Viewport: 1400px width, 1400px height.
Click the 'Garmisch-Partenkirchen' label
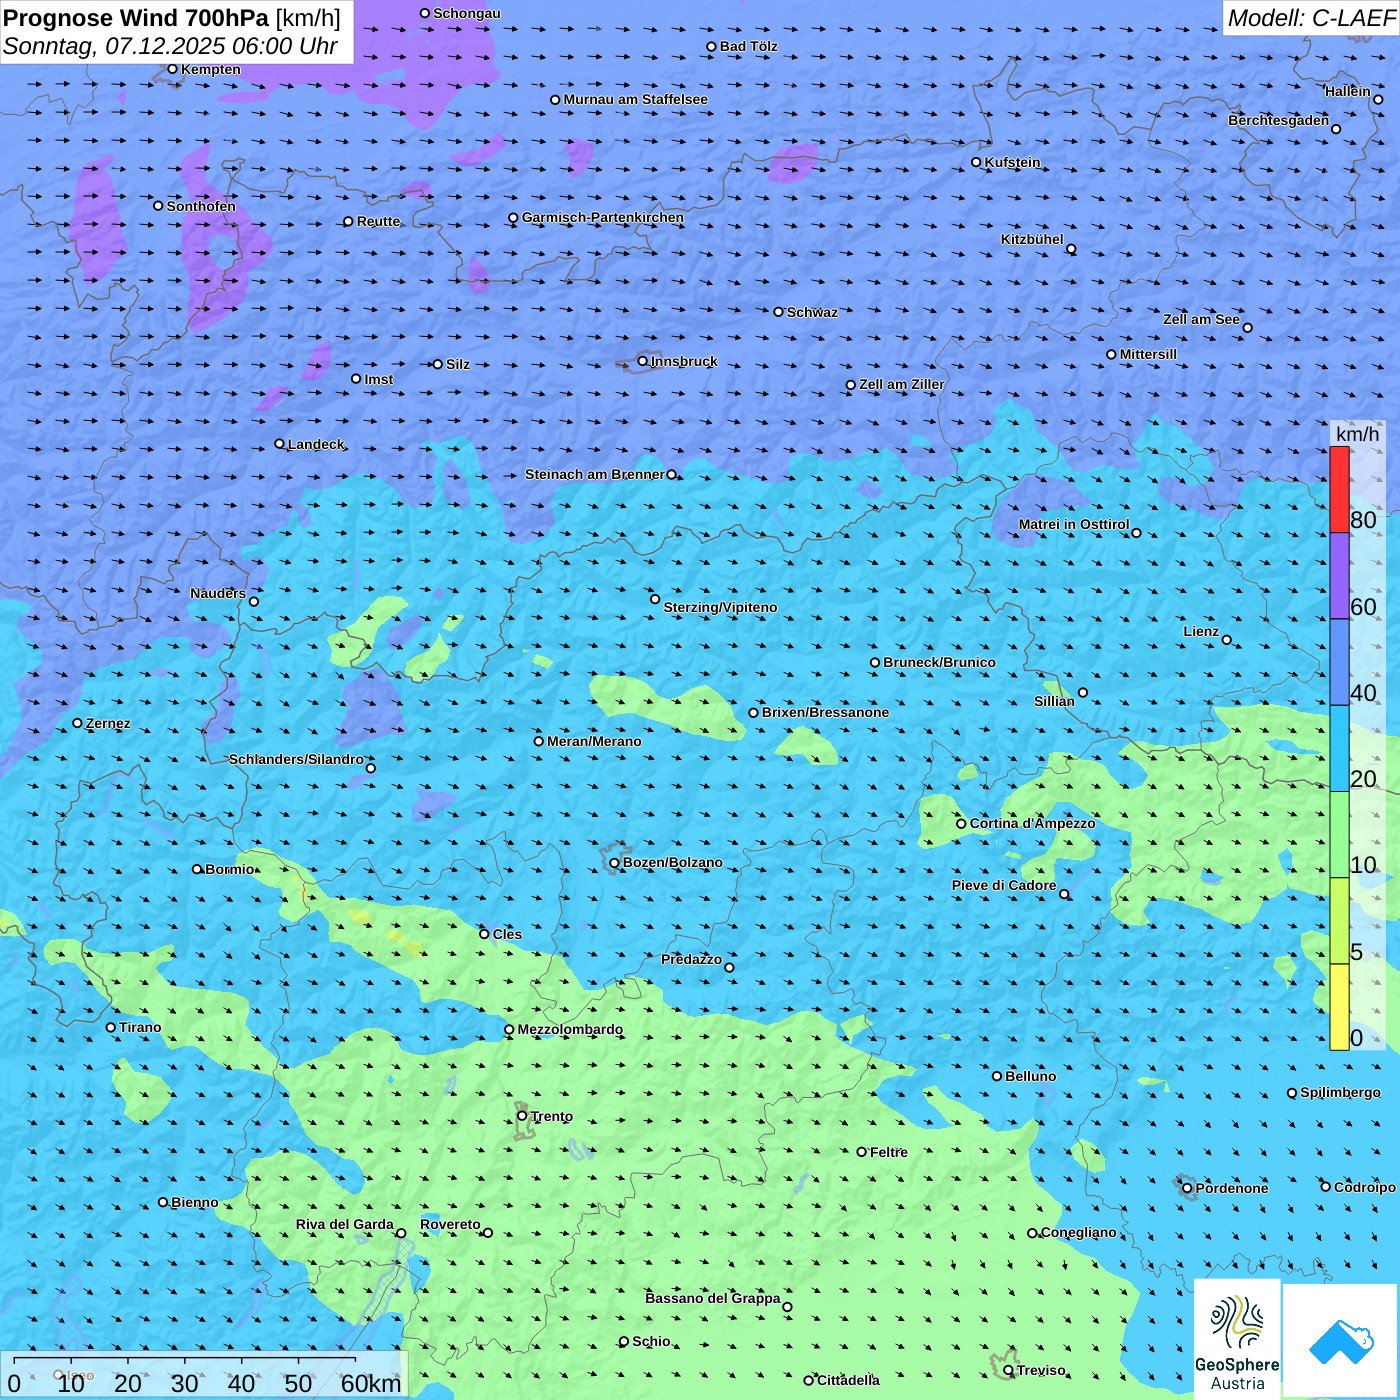[x=603, y=217]
